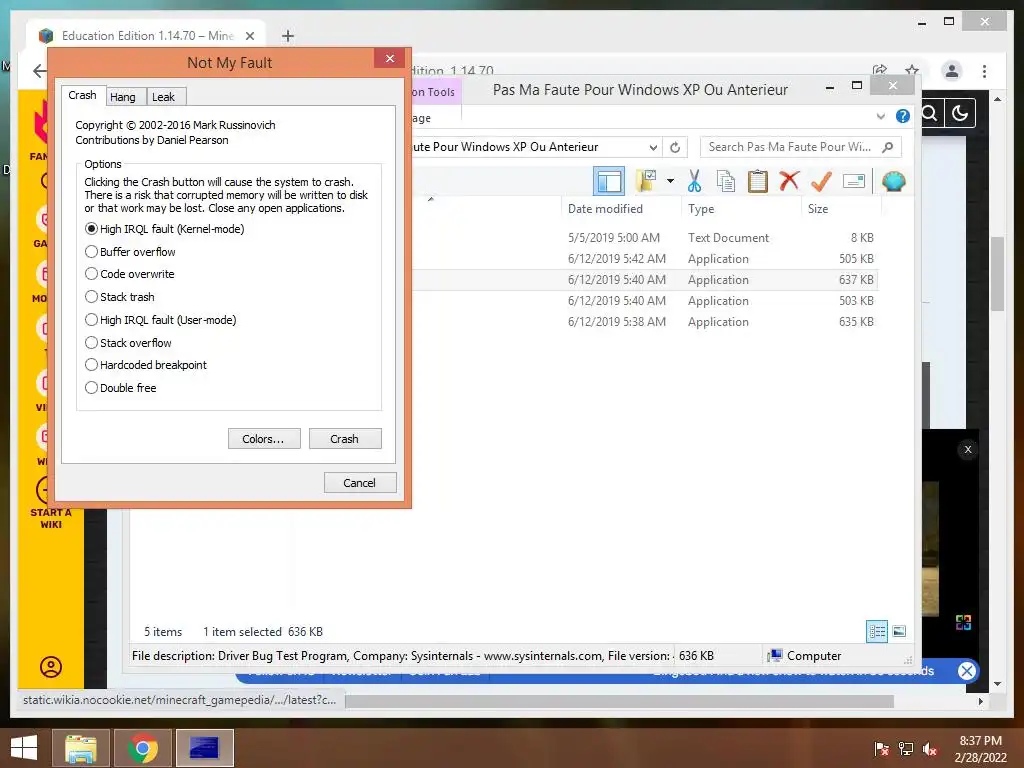This screenshot has width=1024, height=768.
Task: Click the muted volume tray icon
Action: click(930, 749)
